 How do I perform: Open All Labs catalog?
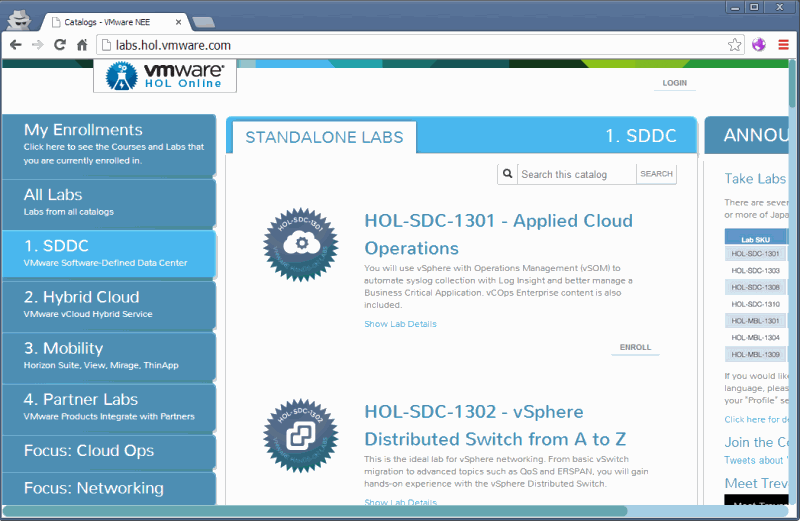click(109, 202)
